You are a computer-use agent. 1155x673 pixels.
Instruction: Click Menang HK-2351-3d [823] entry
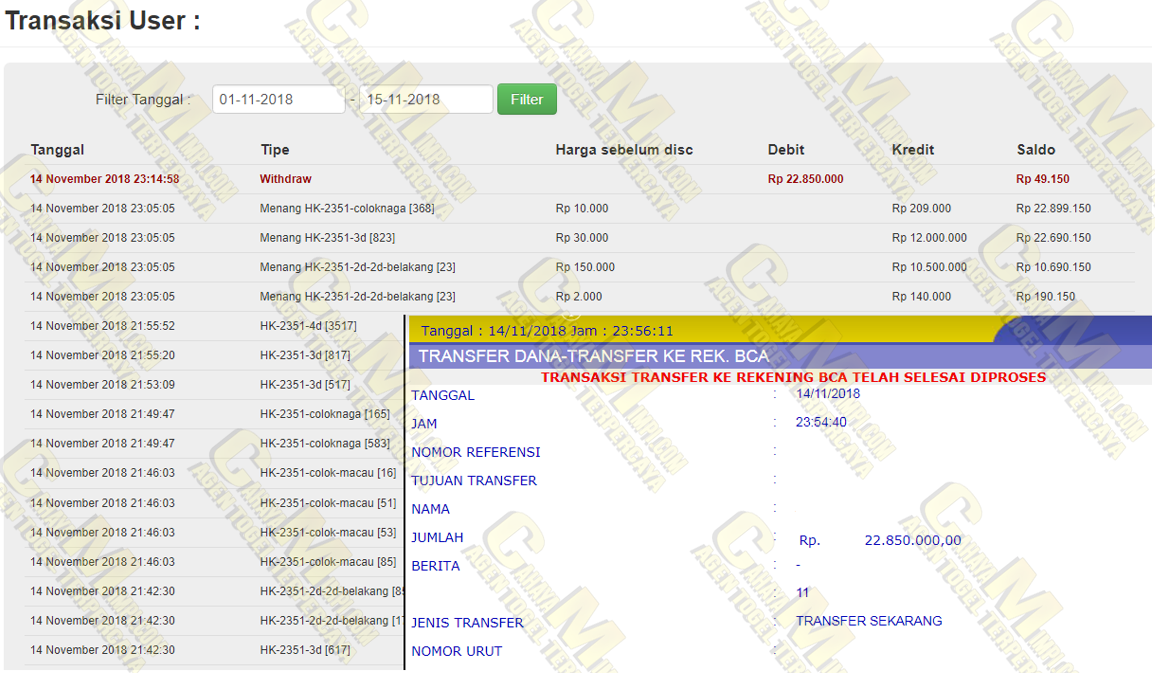pyautogui.click(x=327, y=238)
